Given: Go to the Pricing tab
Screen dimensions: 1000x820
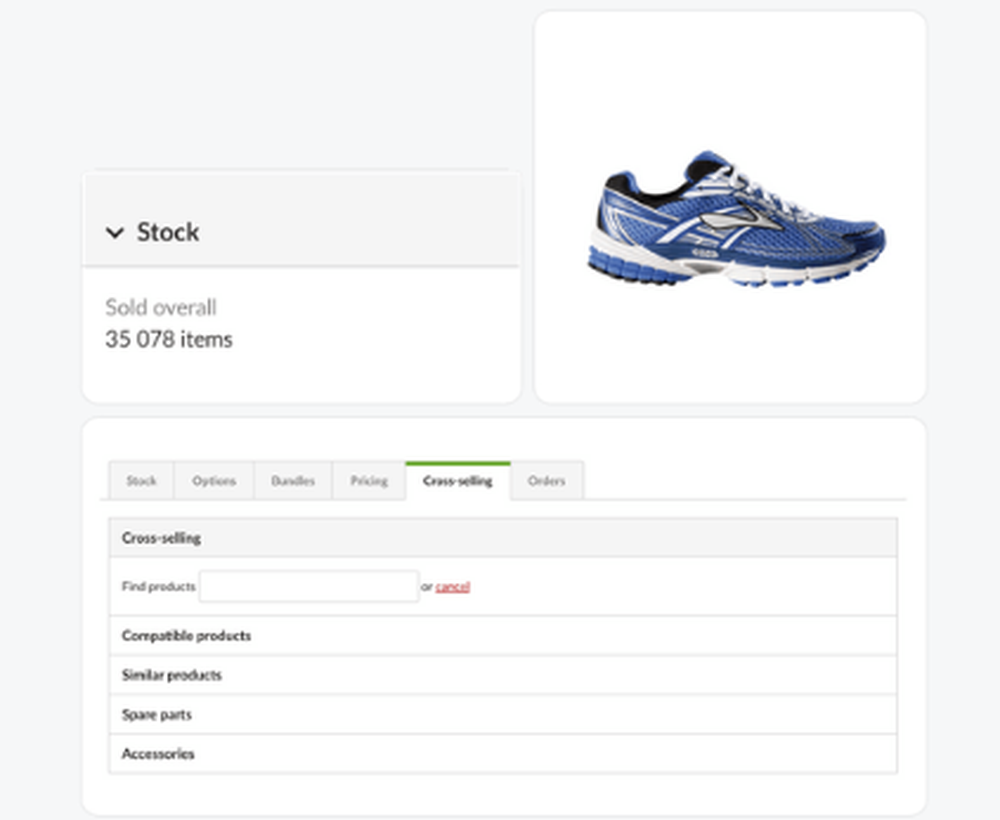Looking at the screenshot, I should tap(369, 481).
